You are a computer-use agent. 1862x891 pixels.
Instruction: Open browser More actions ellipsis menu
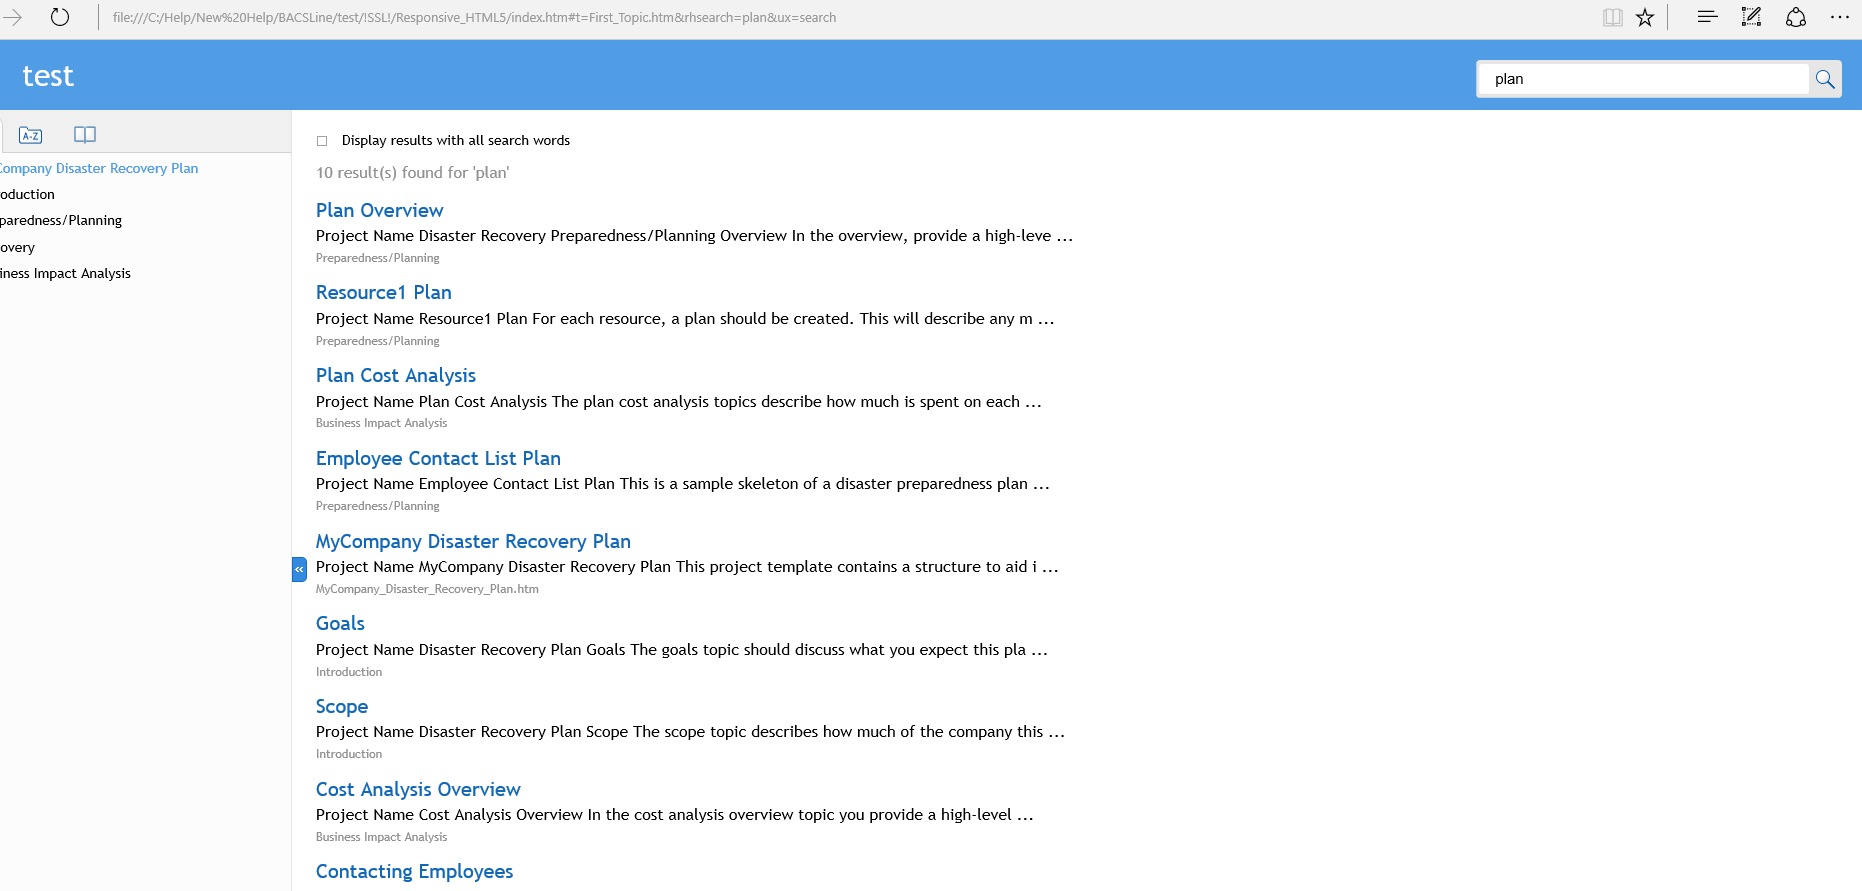1840,17
